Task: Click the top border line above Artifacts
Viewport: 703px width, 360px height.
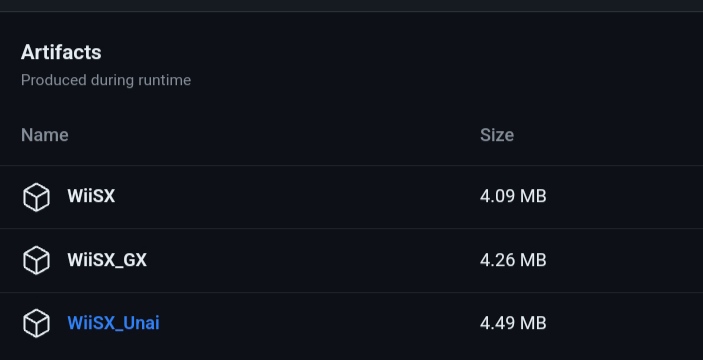Action: coord(352,12)
